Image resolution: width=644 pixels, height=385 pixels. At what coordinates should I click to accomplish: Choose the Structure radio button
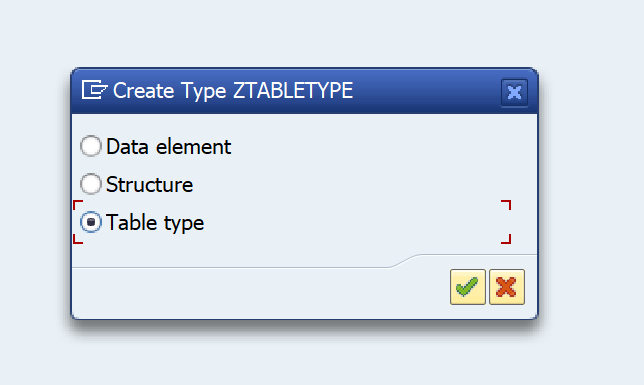91,184
